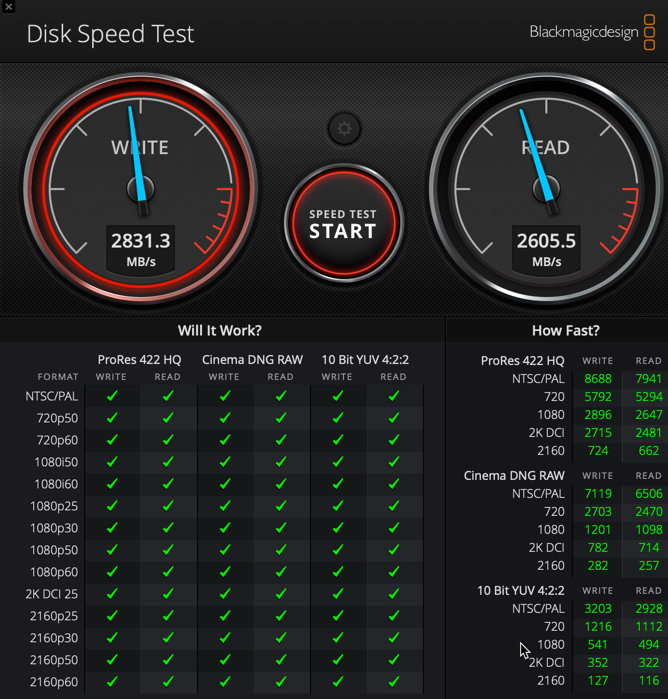
Task: Click the ProRes 422 HQ read checkmark for 2K DCI 25
Action: pos(168,594)
